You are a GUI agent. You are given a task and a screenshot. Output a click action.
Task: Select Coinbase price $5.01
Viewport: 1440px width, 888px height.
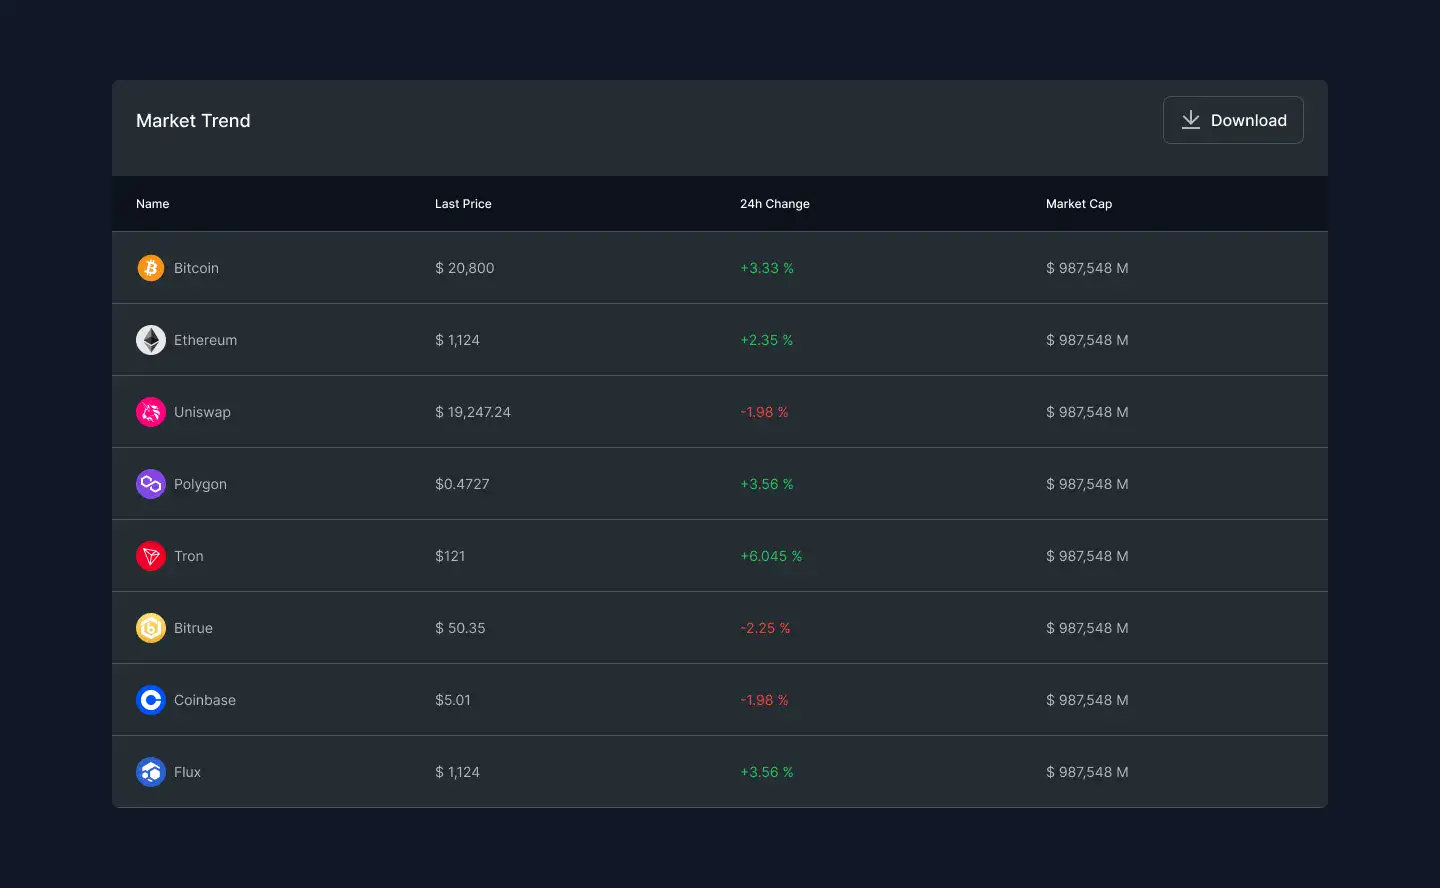click(x=453, y=700)
